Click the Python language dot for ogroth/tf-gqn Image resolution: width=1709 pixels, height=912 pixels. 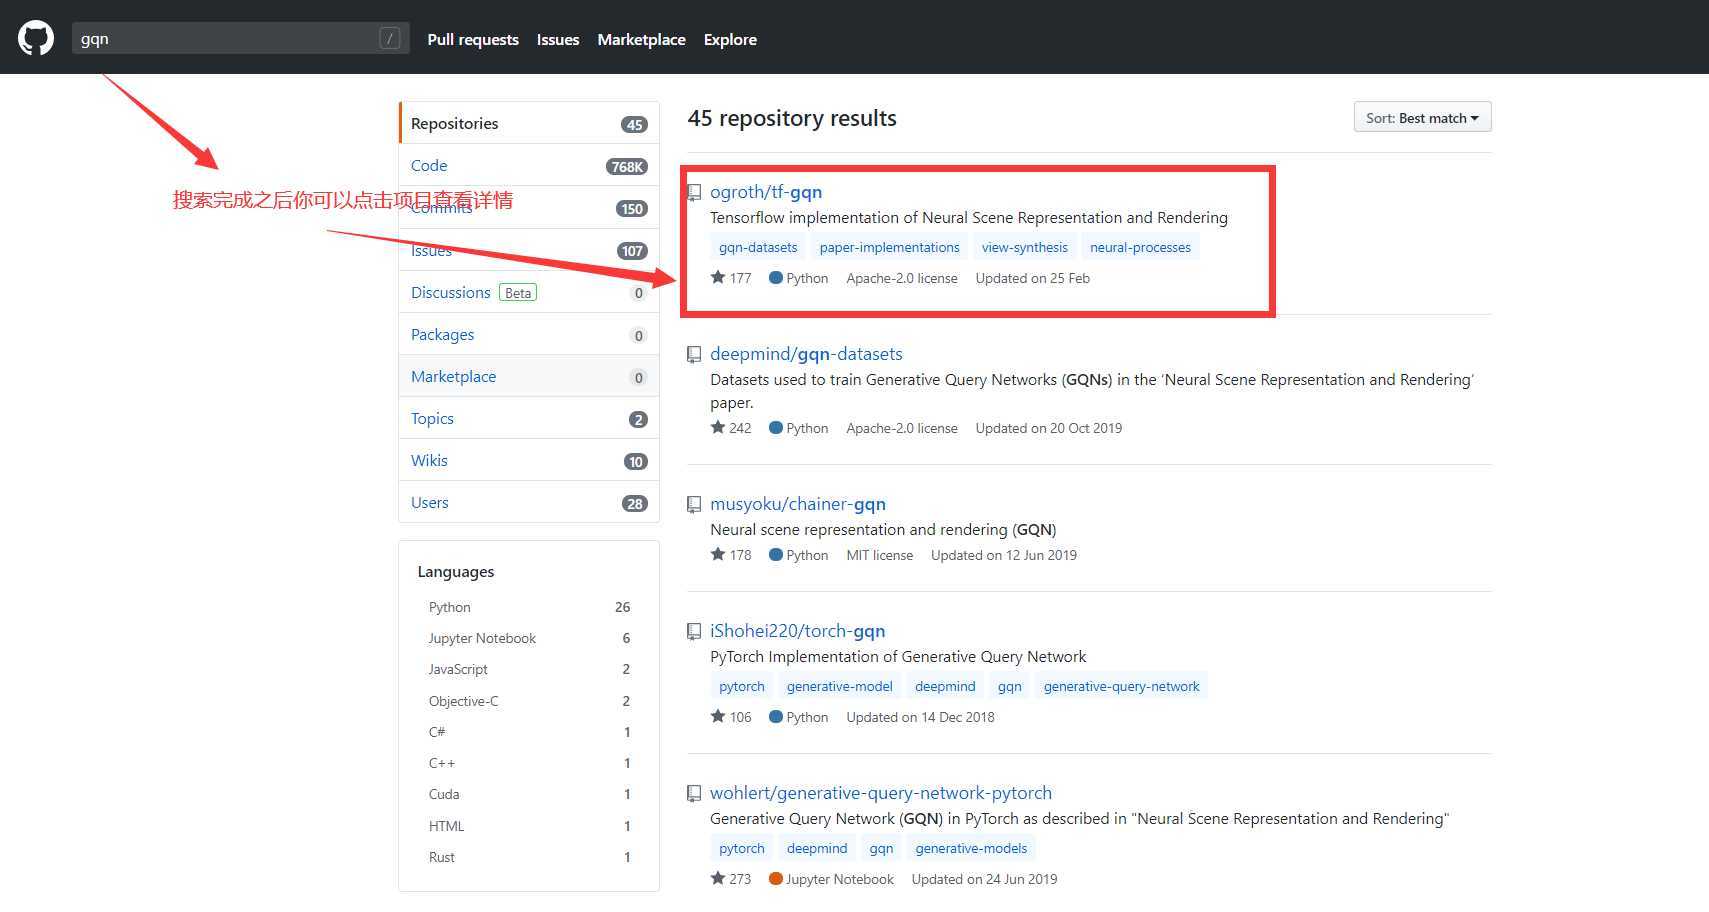[776, 278]
